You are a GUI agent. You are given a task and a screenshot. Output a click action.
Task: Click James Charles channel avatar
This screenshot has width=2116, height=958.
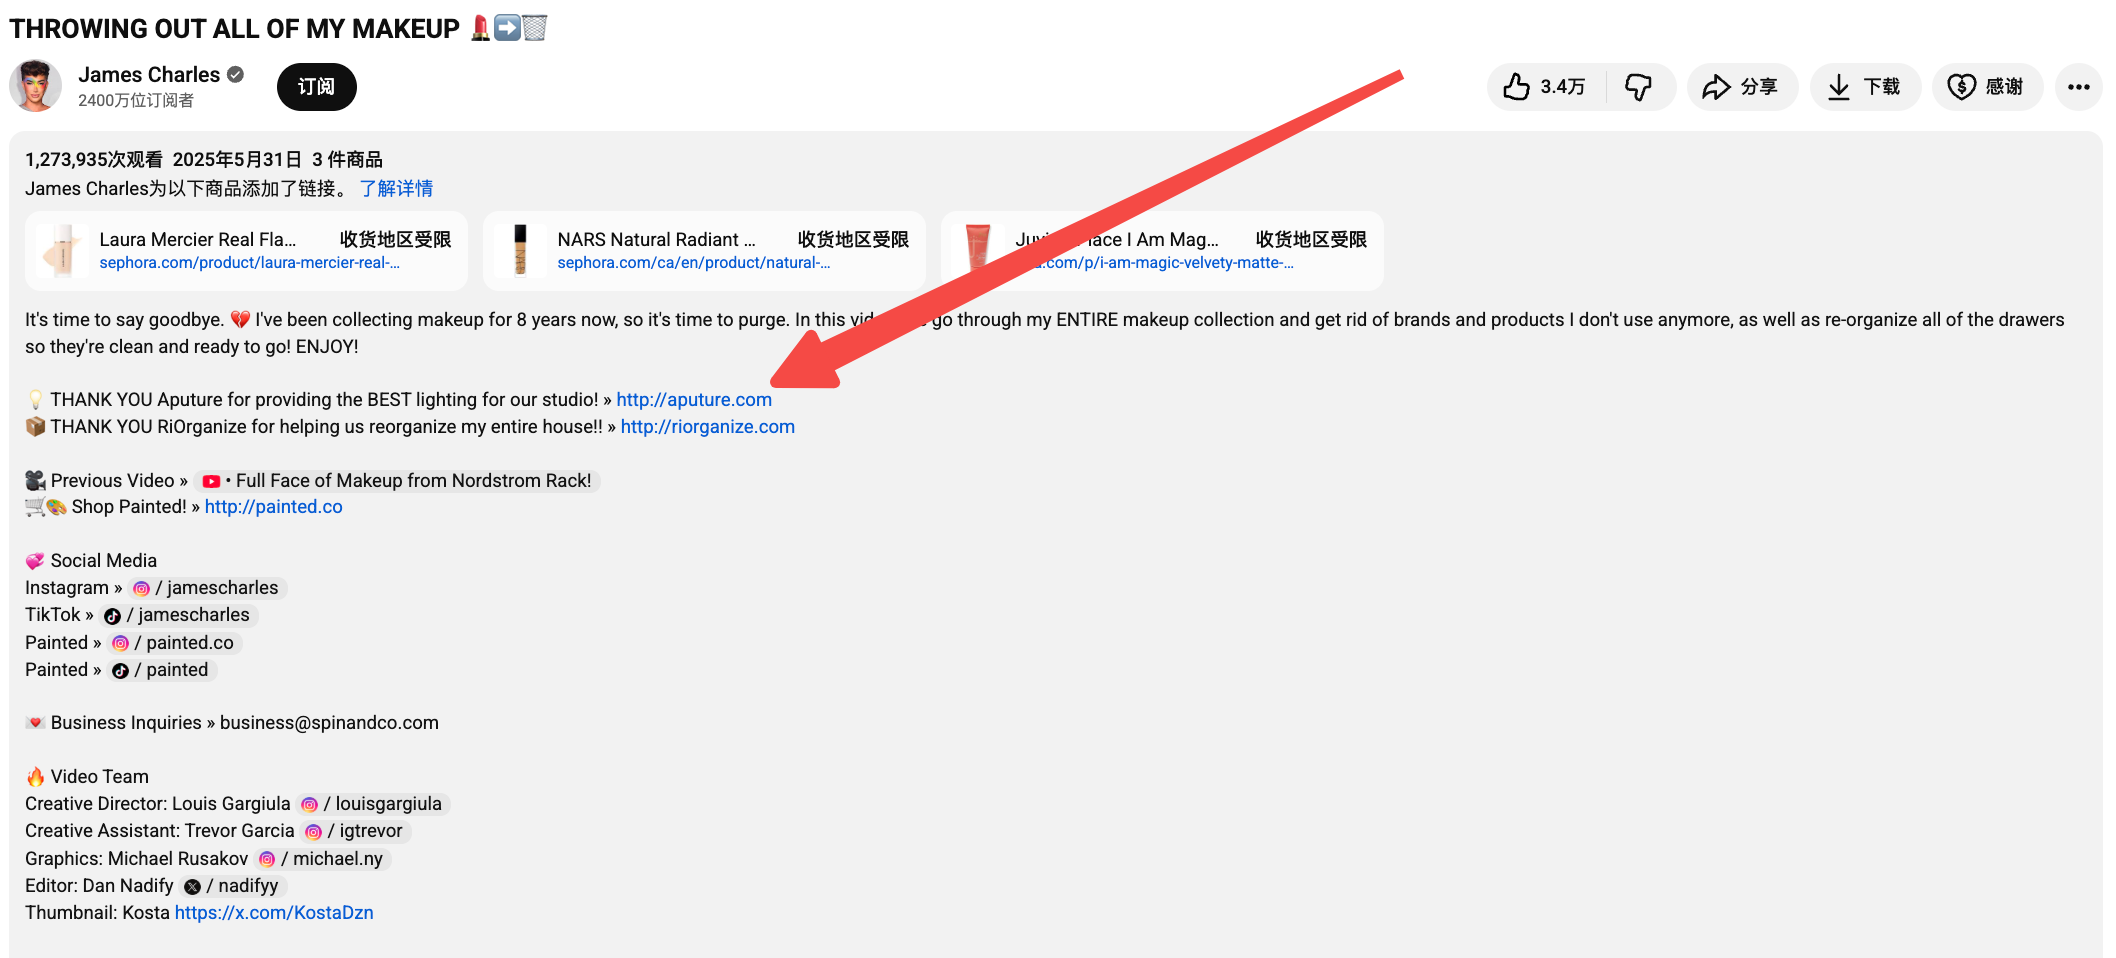[36, 86]
